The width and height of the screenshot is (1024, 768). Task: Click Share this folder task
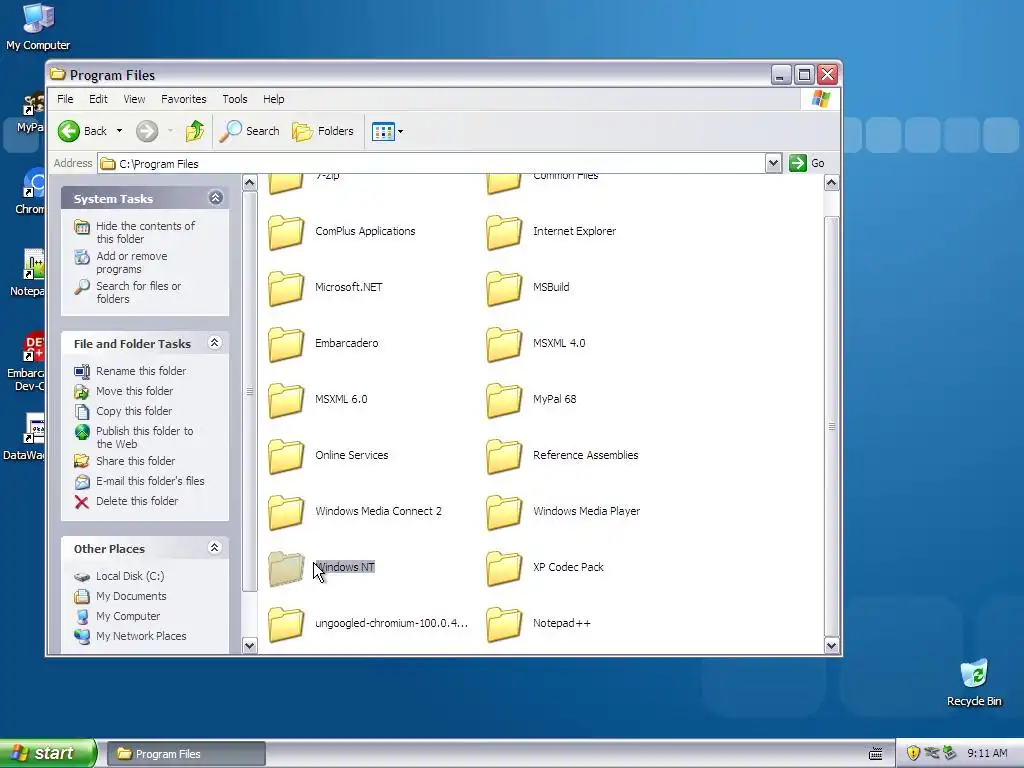(x=135, y=461)
